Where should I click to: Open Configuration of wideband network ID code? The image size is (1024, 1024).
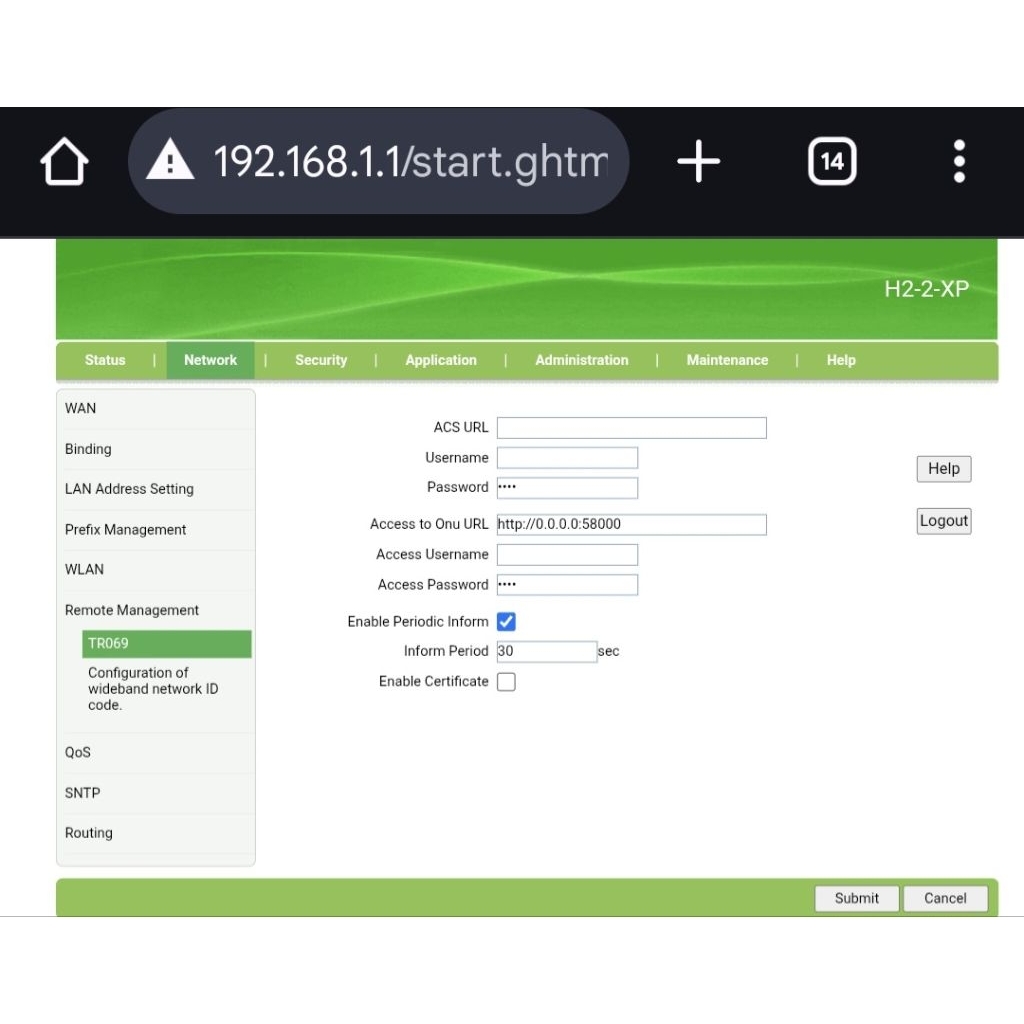(153, 689)
